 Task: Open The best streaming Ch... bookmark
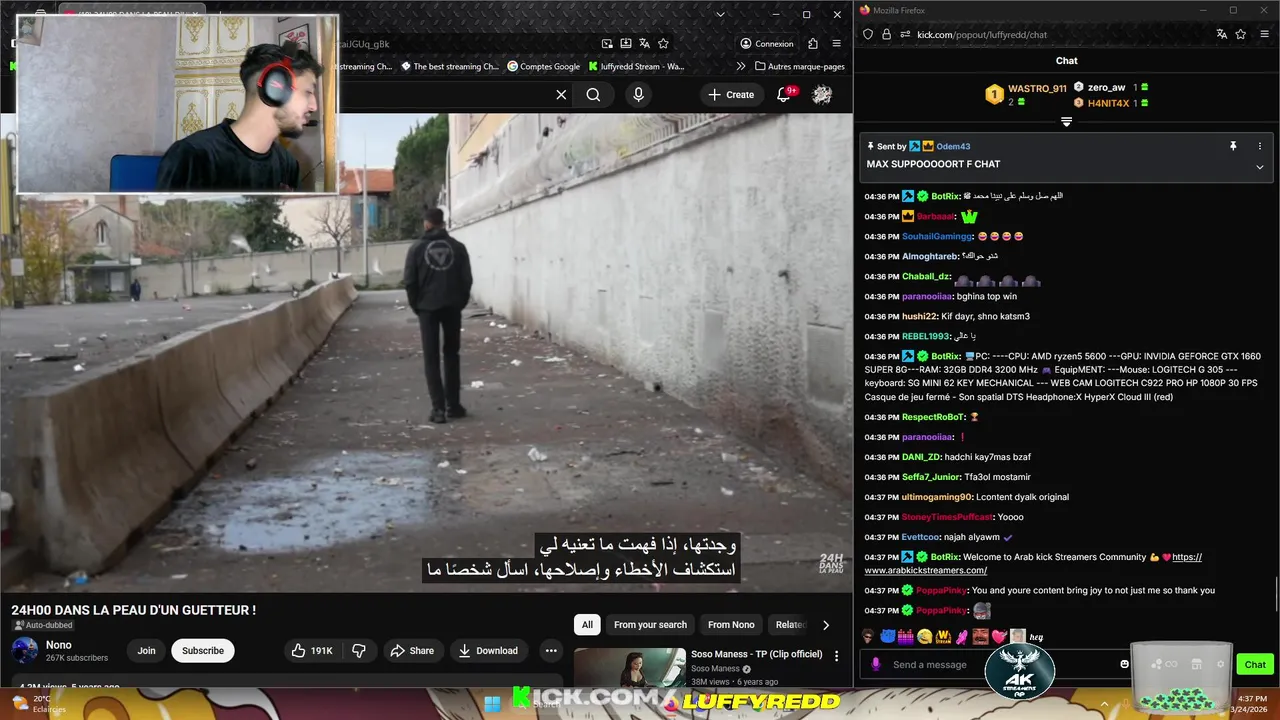click(450, 67)
